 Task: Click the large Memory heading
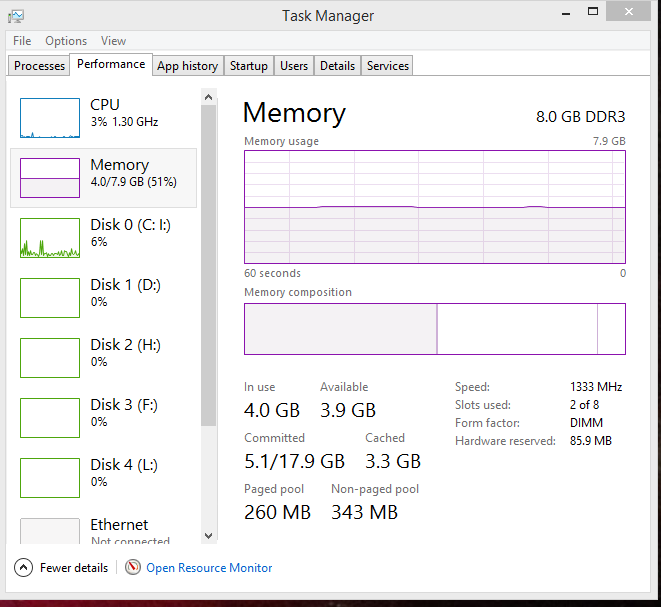[x=294, y=113]
